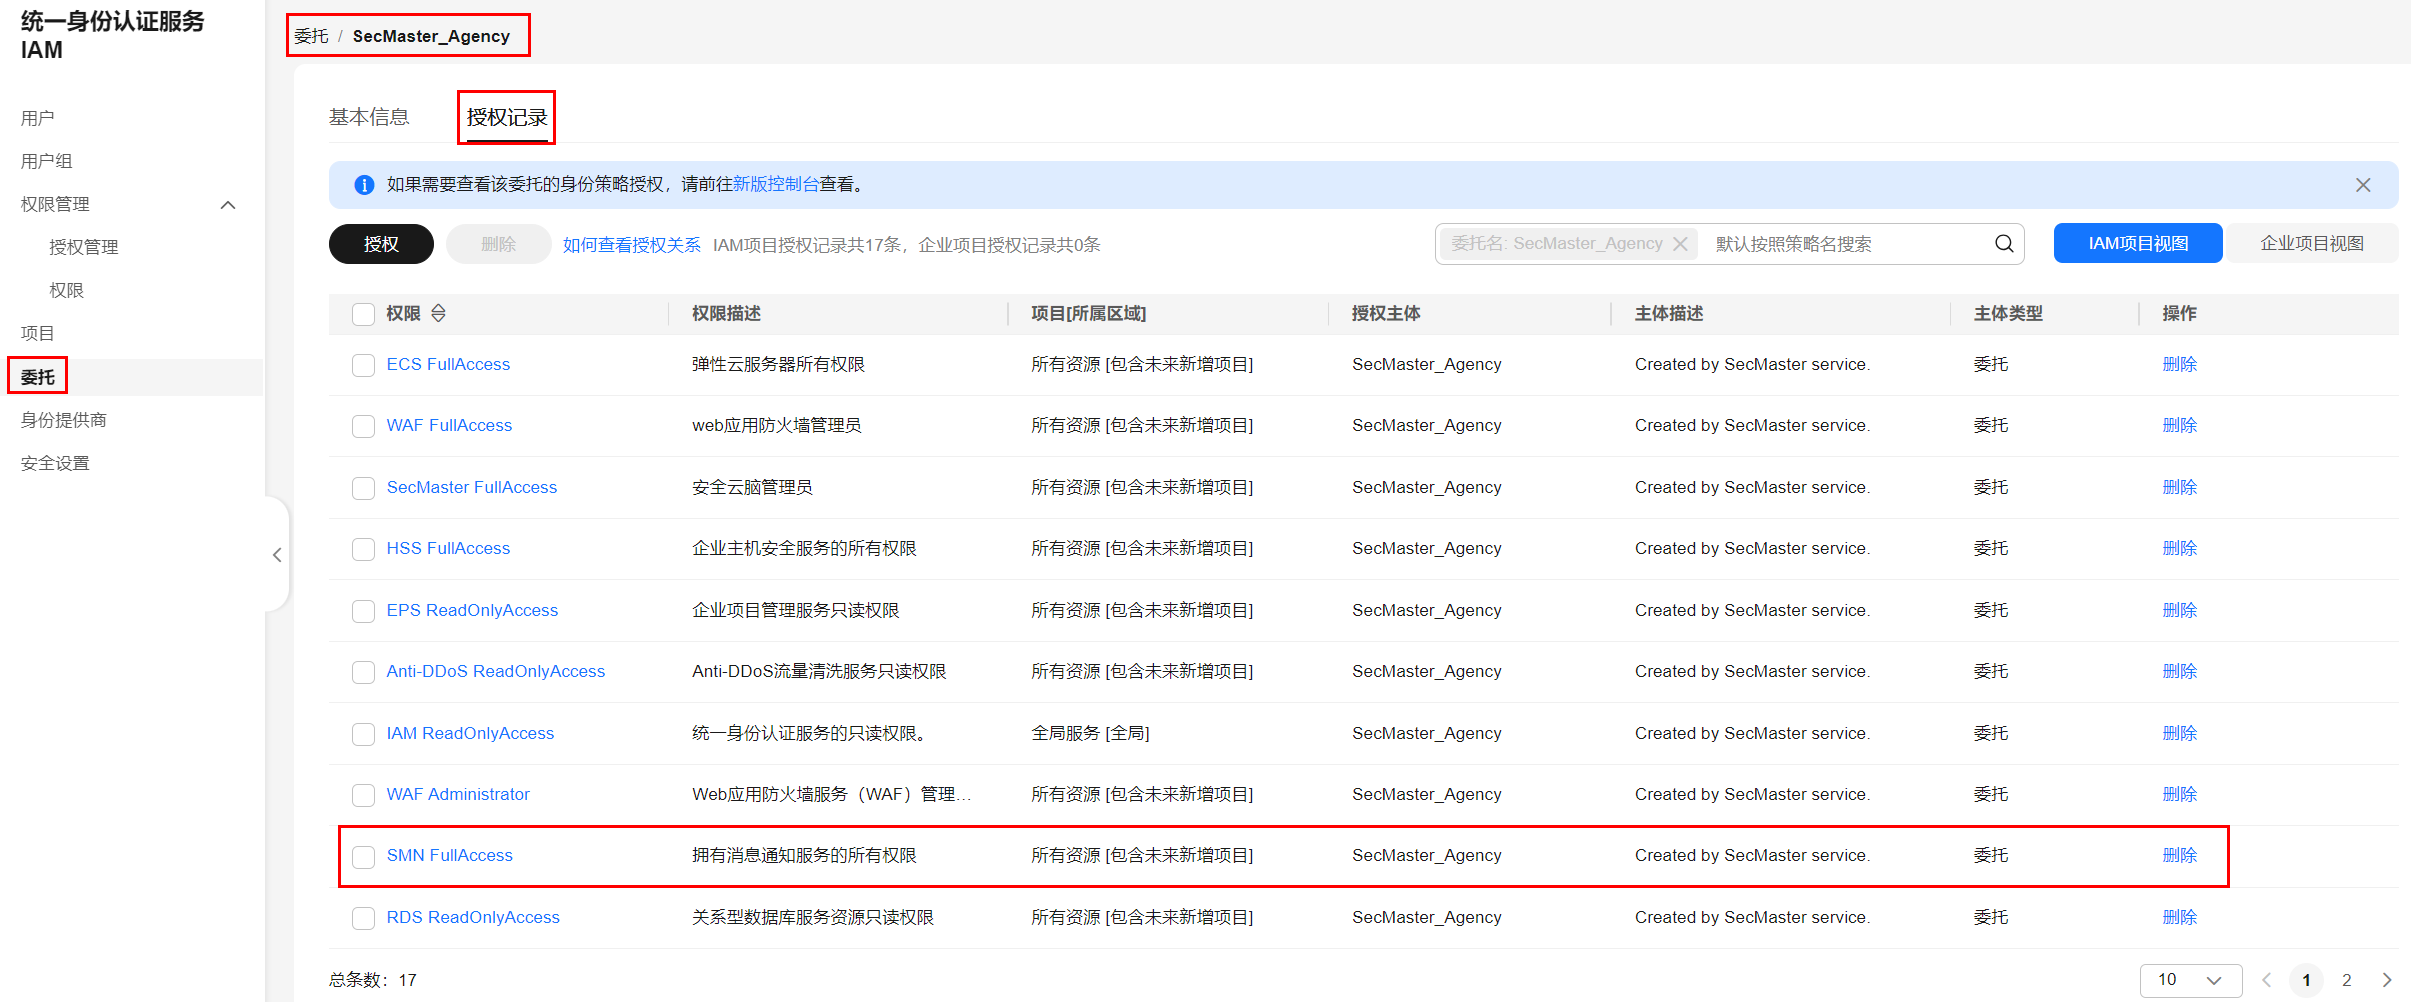Viewport: 2411px width, 1002px height.
Task: Click the info icon in banner
Action: pos(364,185)
